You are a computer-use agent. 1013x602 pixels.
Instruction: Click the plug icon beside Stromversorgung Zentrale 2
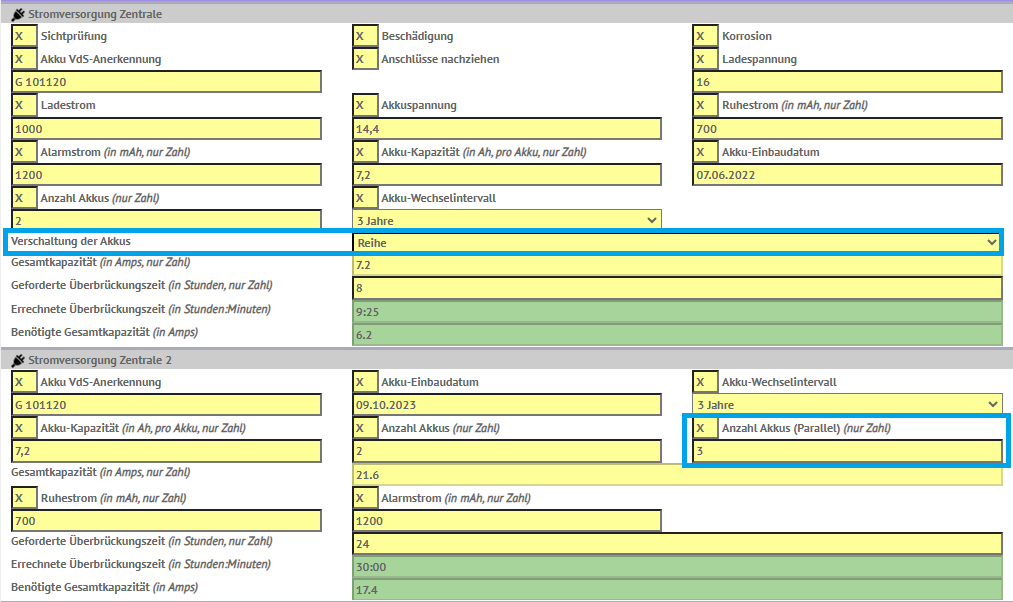point(18,360)
